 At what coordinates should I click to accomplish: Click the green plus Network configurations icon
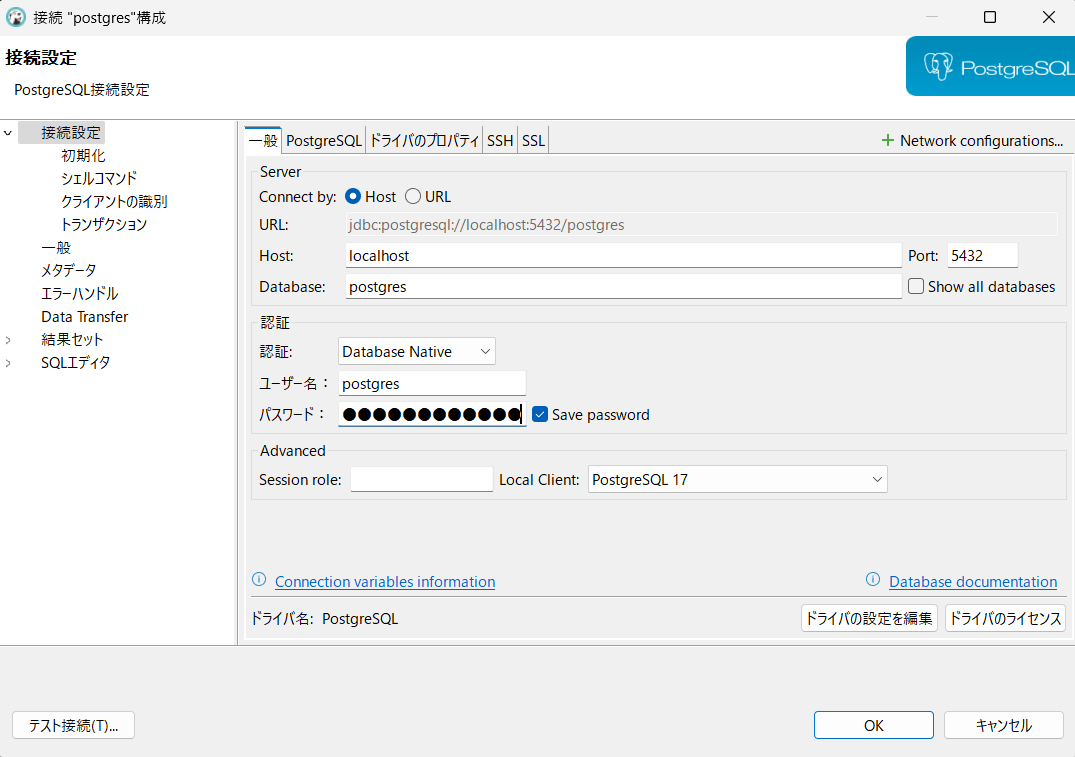coord(887,141)
